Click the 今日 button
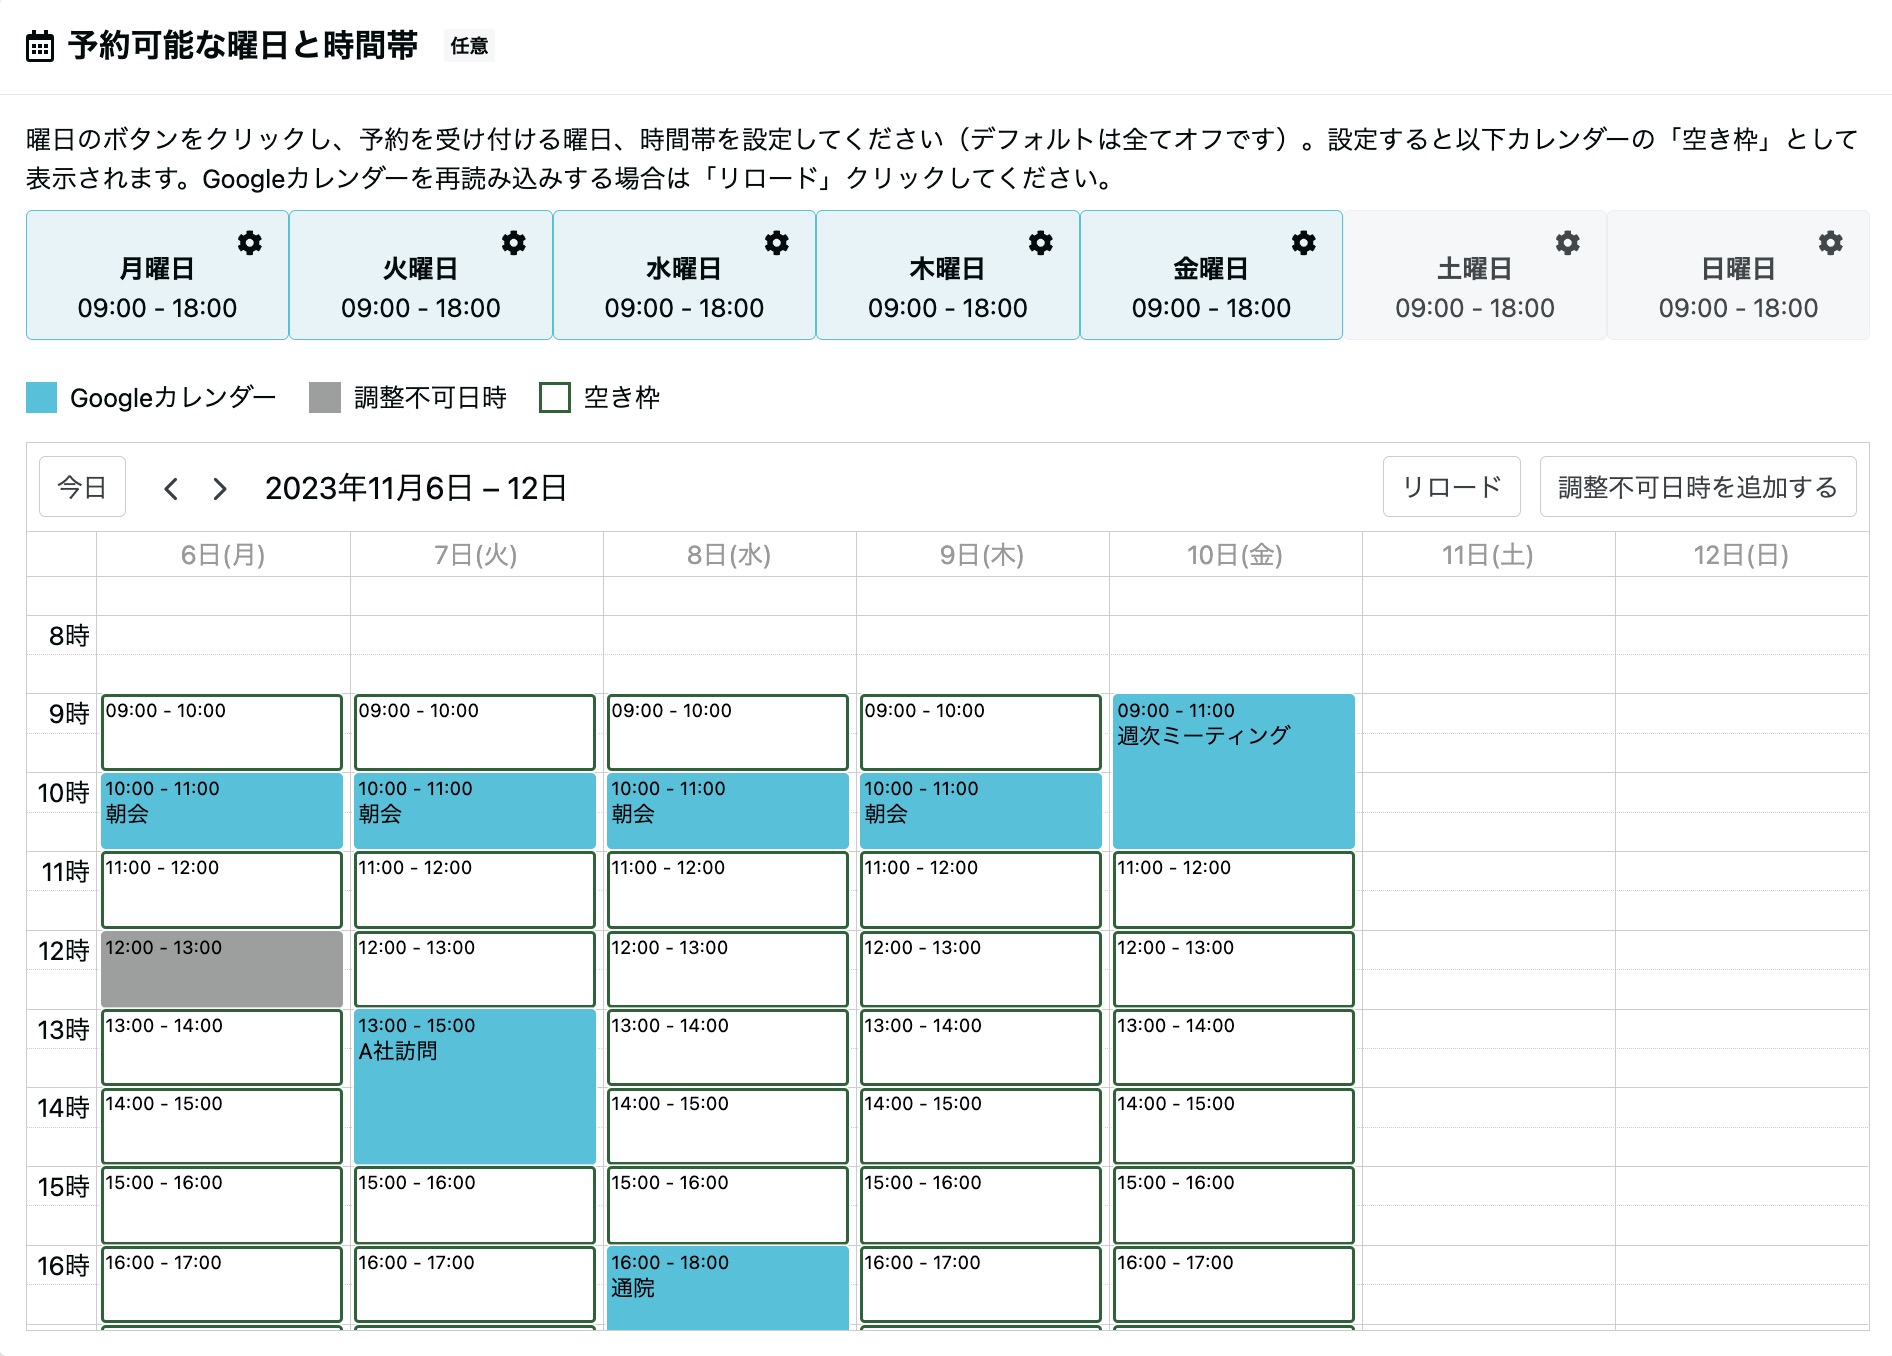This screenshot has width=1892, height=1356. point(82,487)
